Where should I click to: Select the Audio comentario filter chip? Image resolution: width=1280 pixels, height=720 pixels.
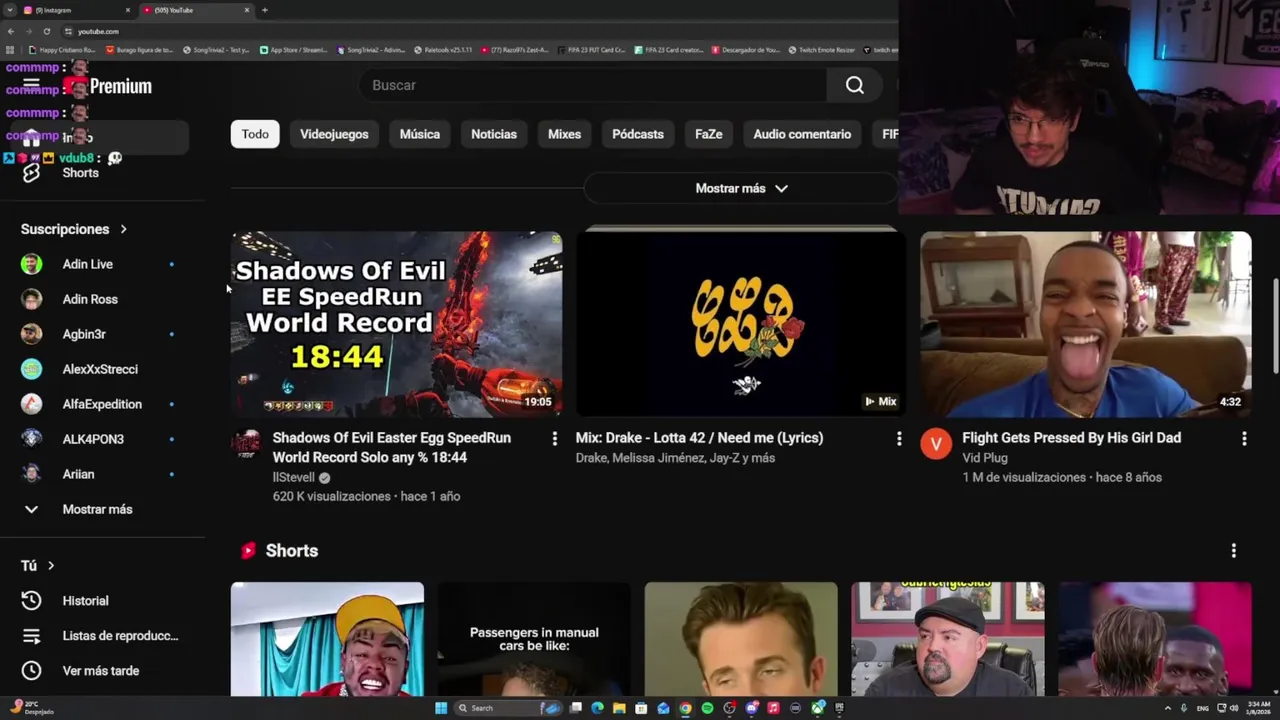[x=802, y=134]
